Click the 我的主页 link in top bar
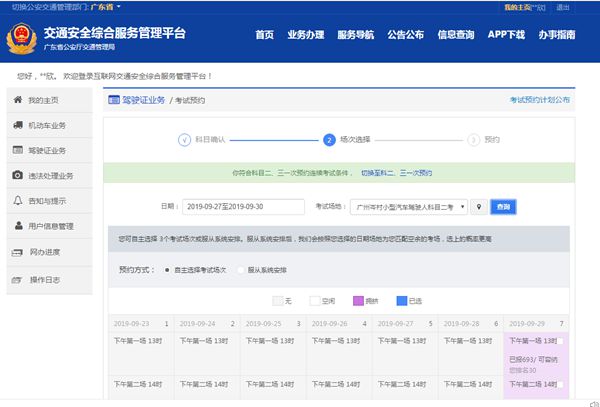Screen dimensions: 600x407 coord(517,7)
